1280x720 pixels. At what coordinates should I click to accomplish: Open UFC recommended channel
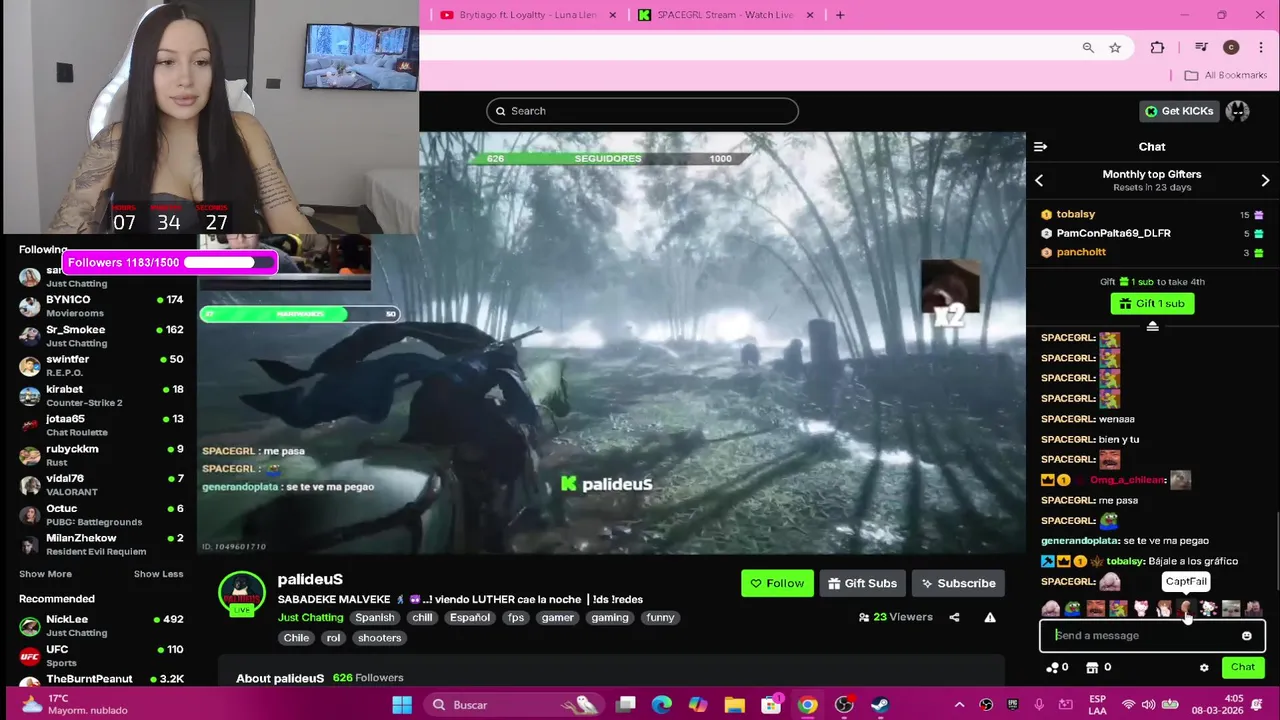pyautogui.click(x=101, y=656)
